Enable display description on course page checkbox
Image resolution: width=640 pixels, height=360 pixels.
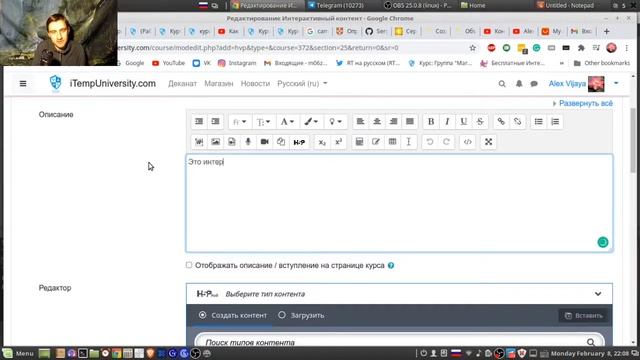coord(189,265)
